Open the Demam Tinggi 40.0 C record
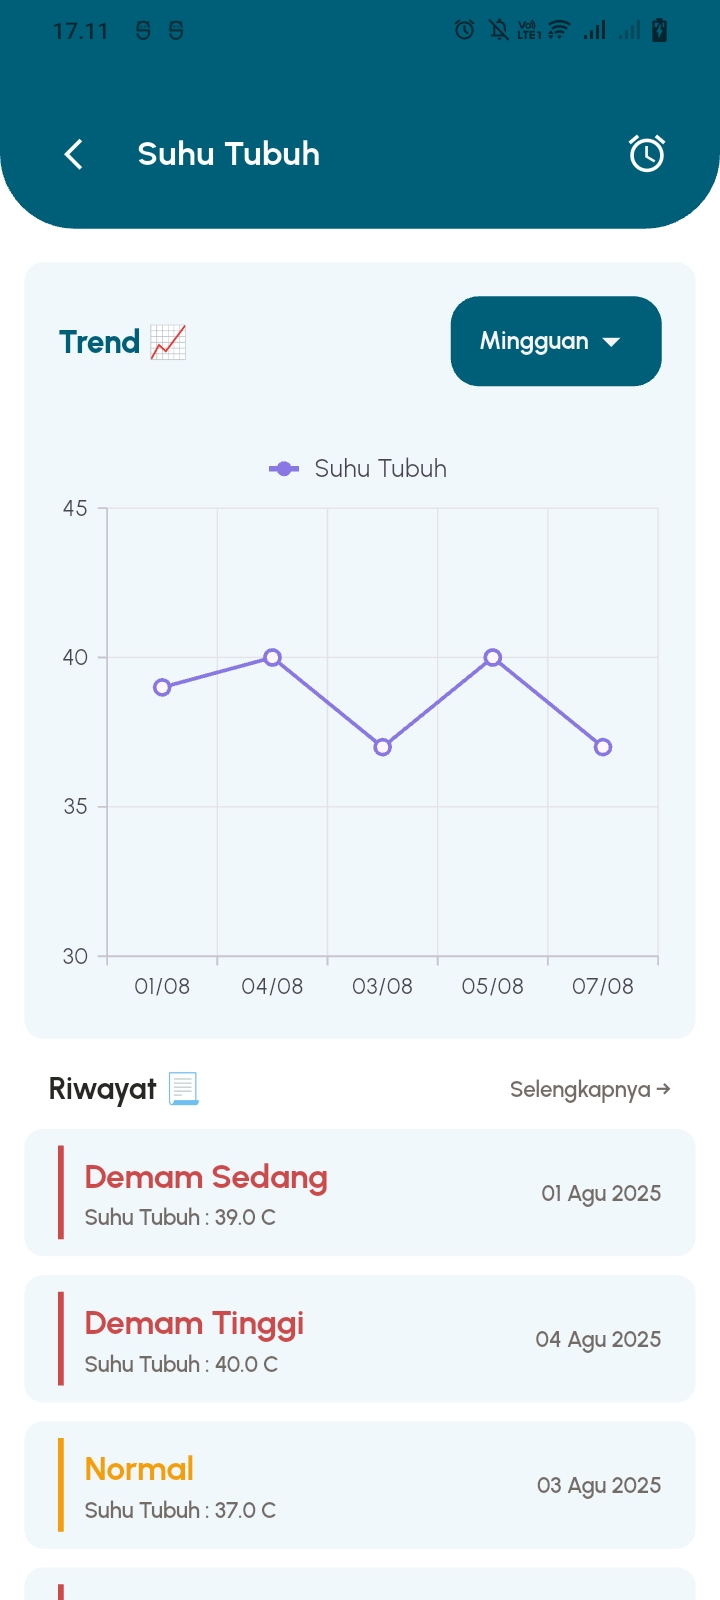This screenshot has width=720, height=1600. (359, 1339)
